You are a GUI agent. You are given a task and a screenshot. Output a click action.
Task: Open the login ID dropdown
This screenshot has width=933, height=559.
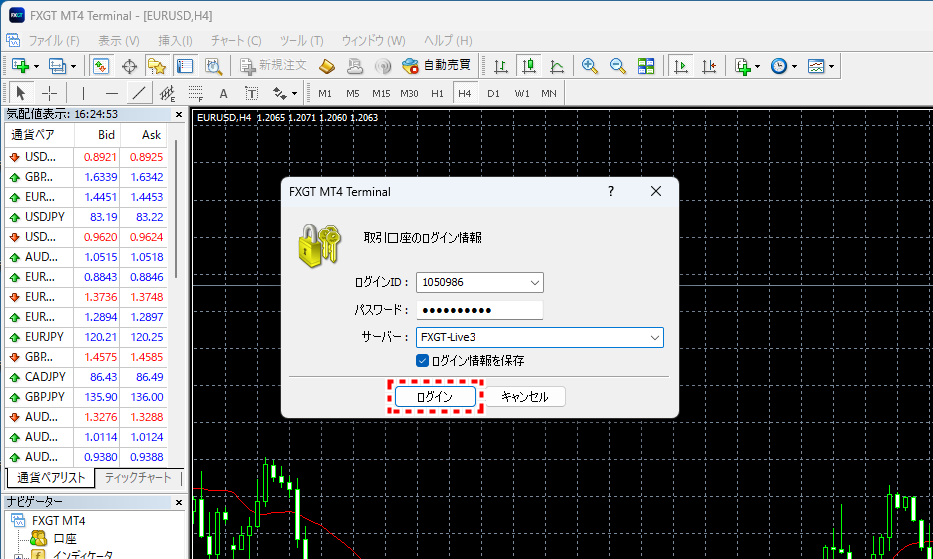coord(533,283)
